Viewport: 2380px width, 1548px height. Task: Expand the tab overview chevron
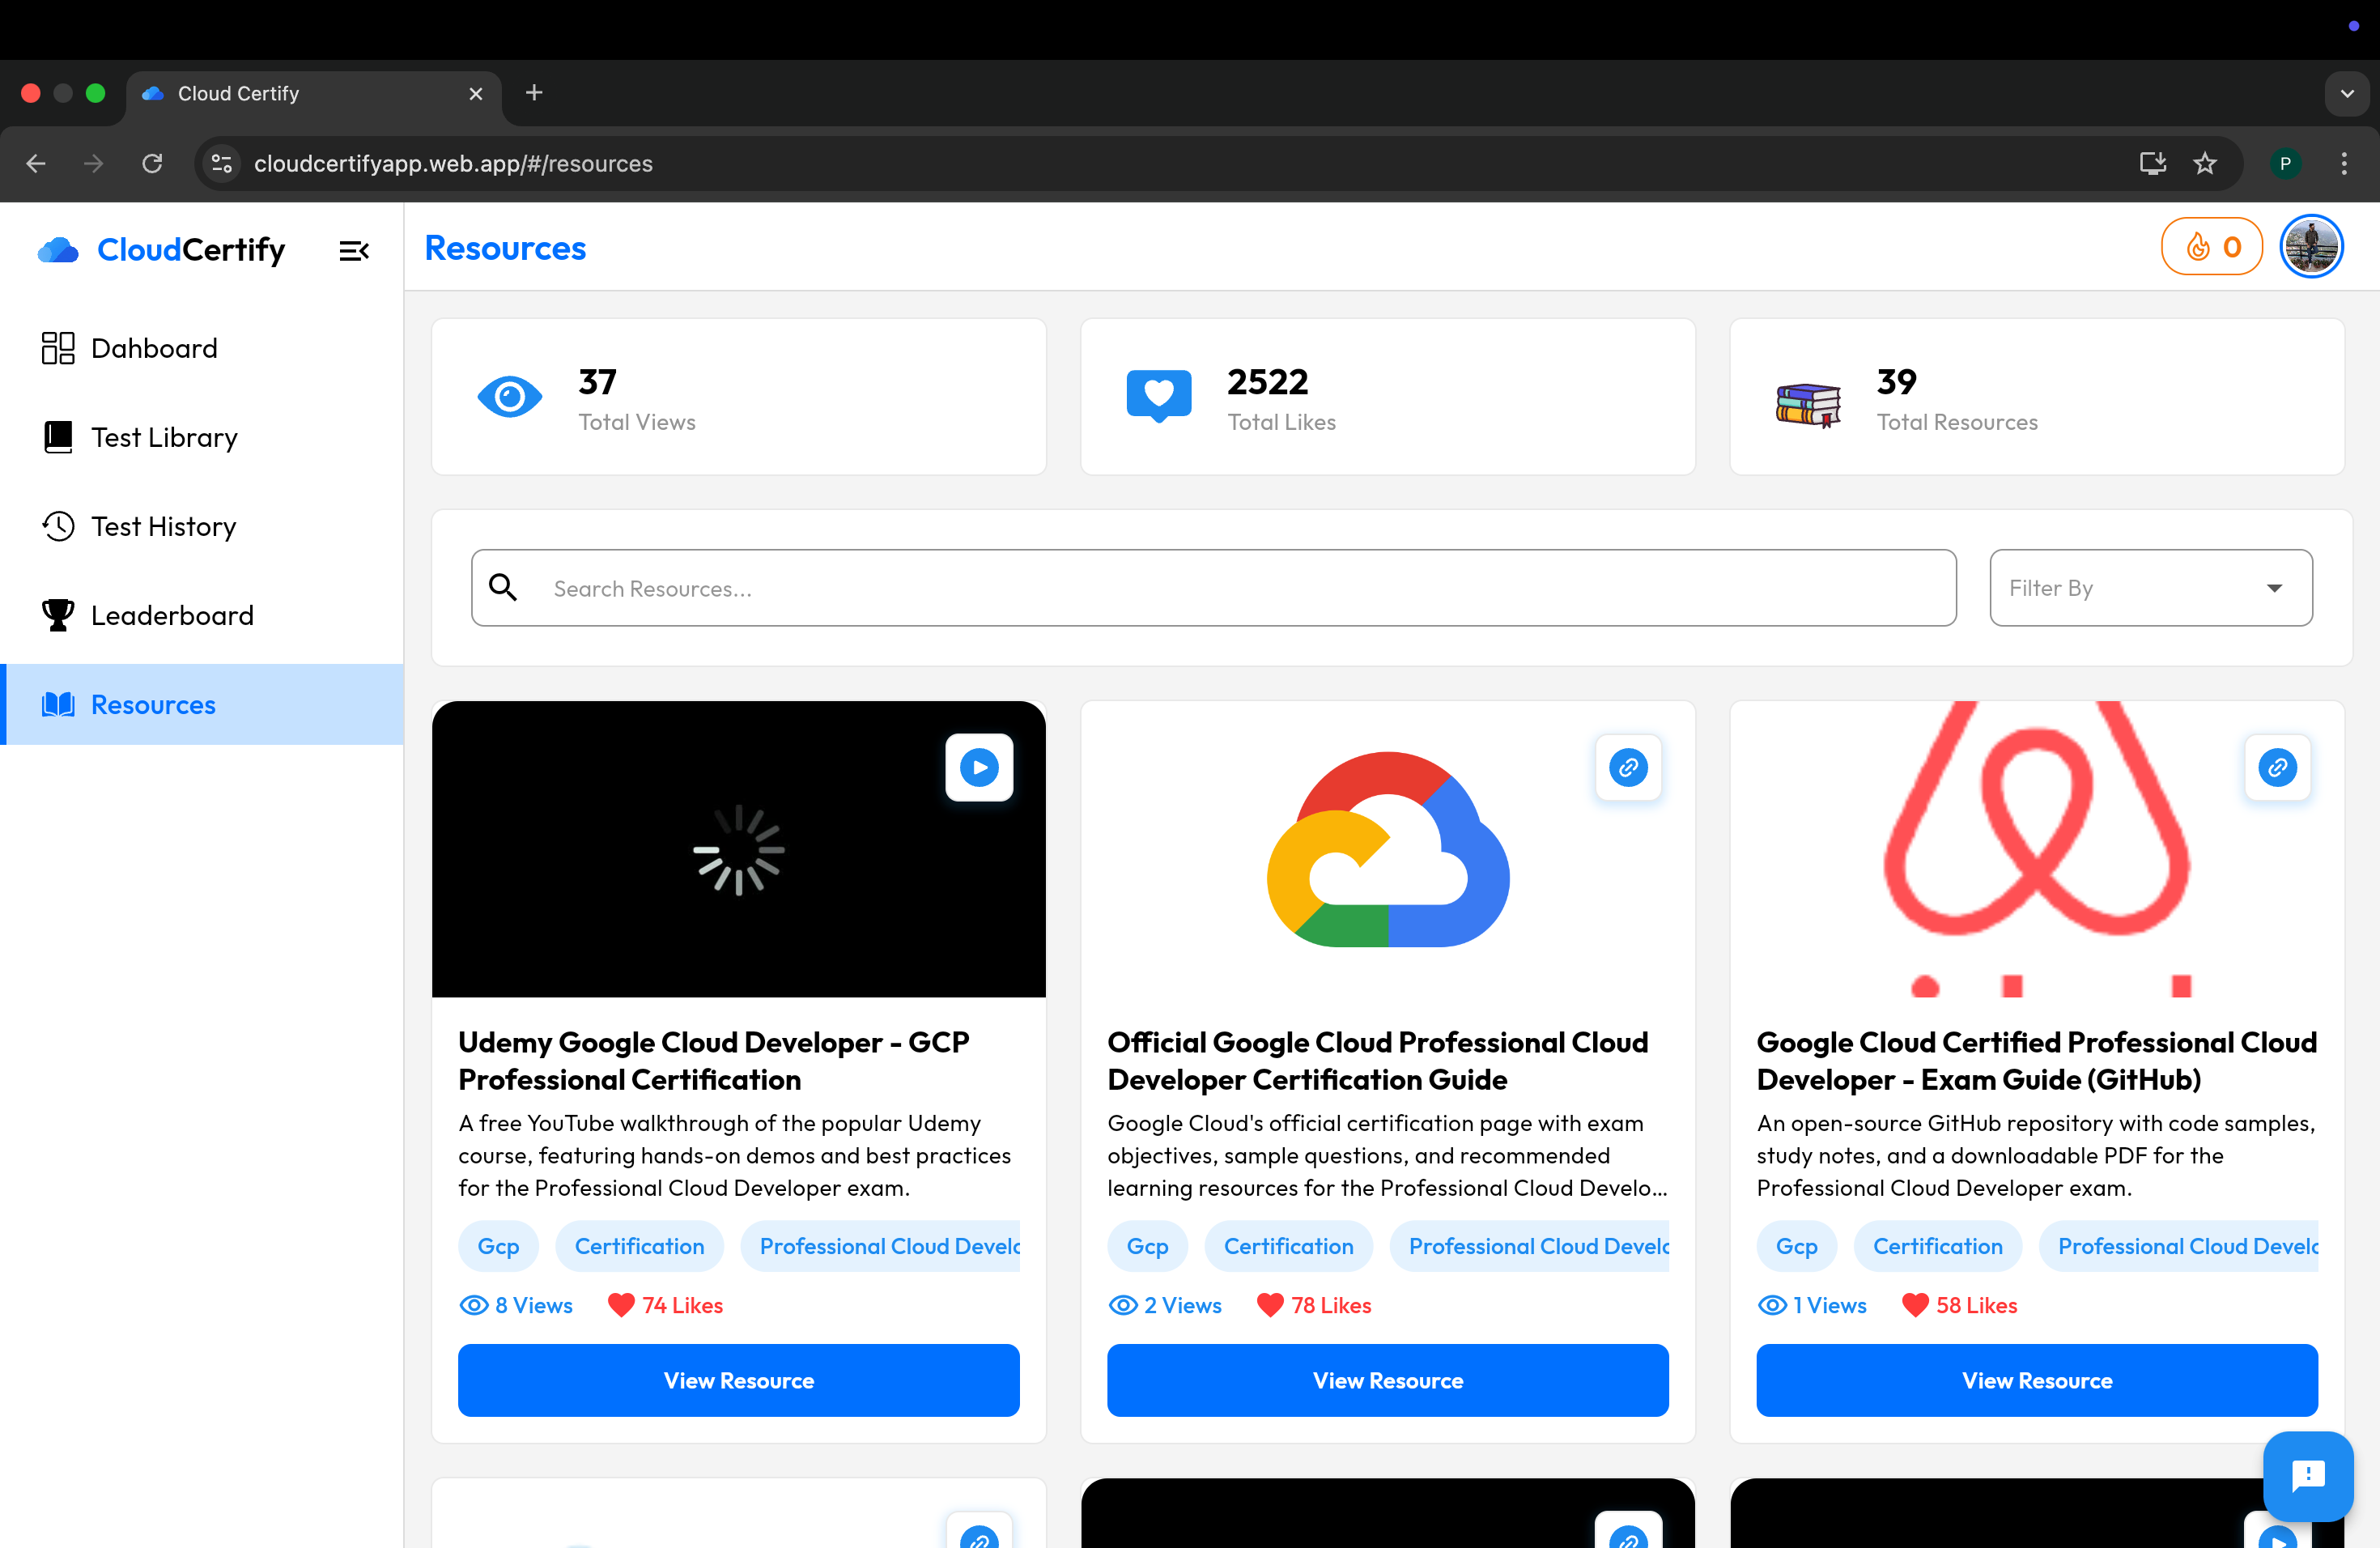click(x=2347, y=93)
